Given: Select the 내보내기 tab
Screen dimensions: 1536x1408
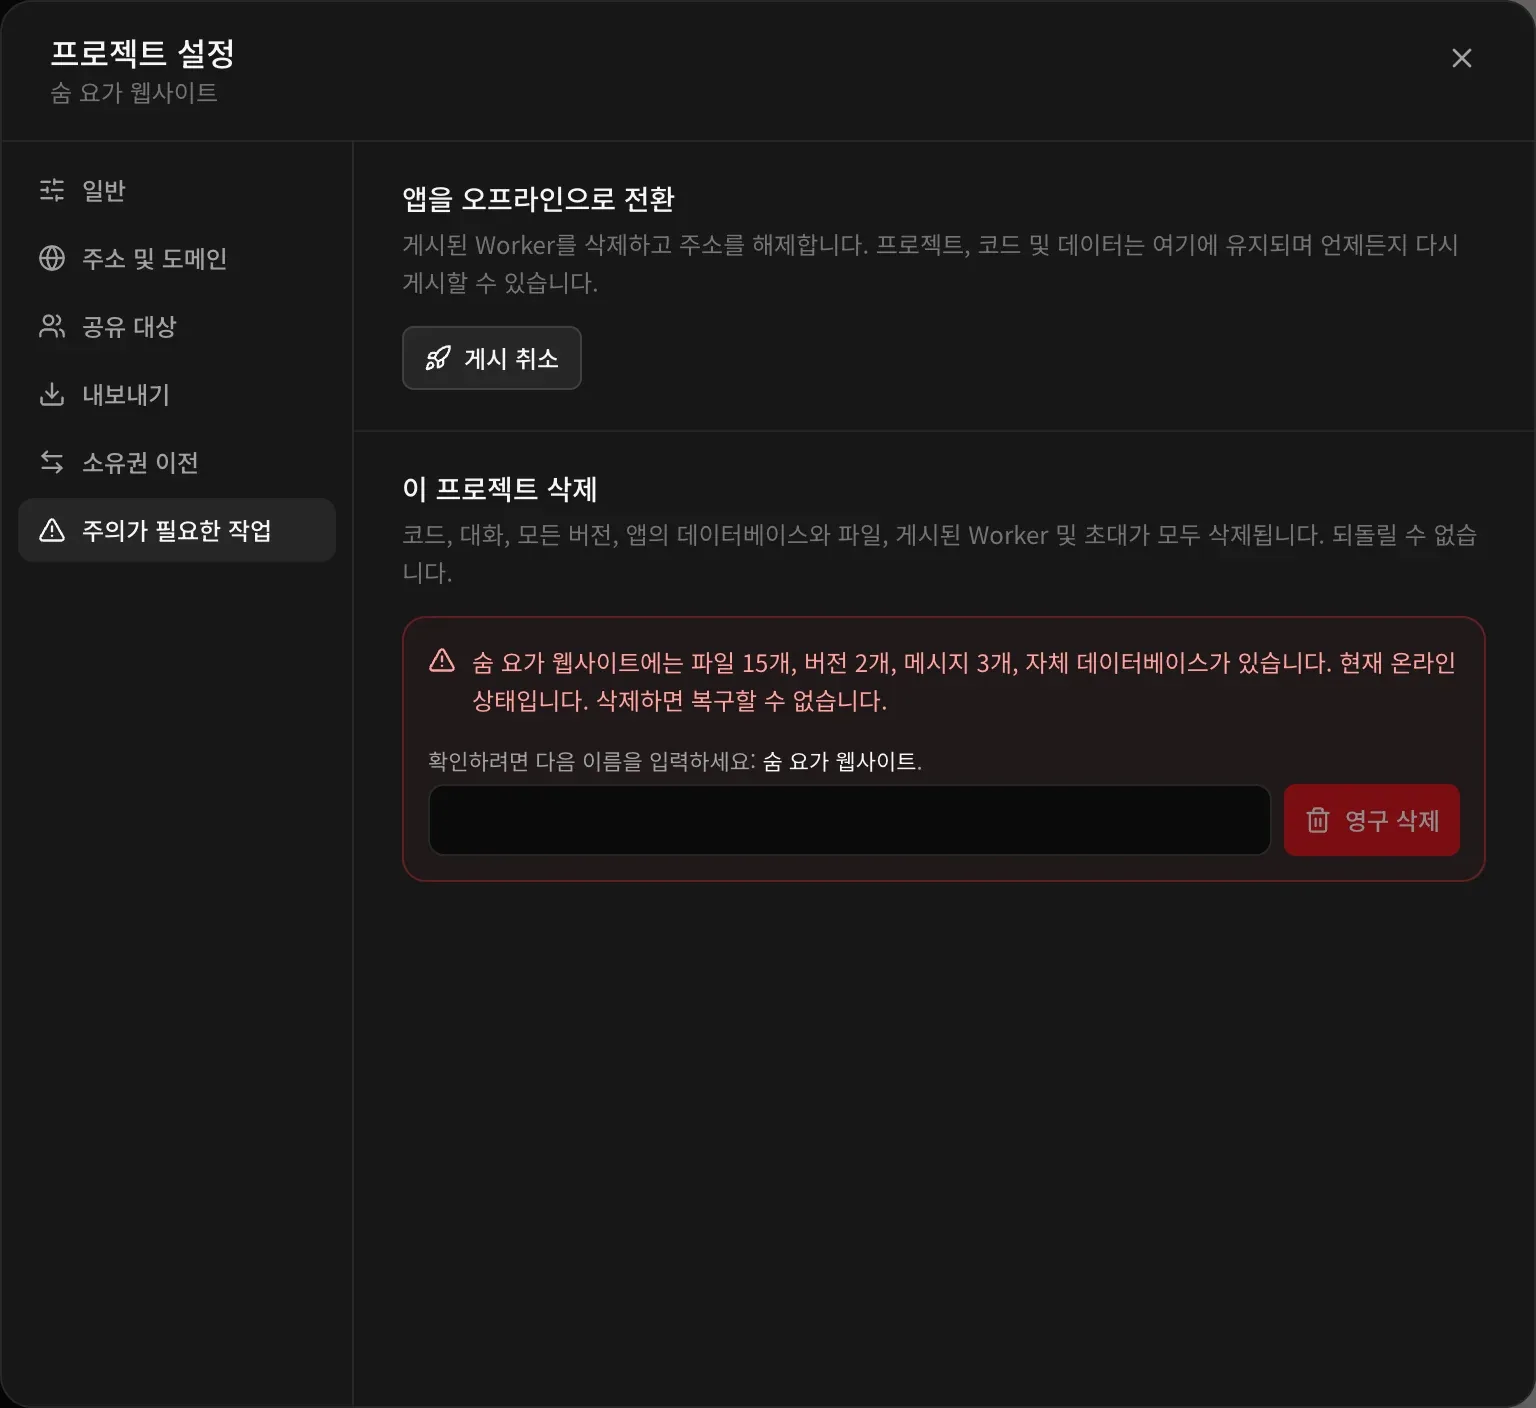Looking at the screenshot, I should coord(177,394).
